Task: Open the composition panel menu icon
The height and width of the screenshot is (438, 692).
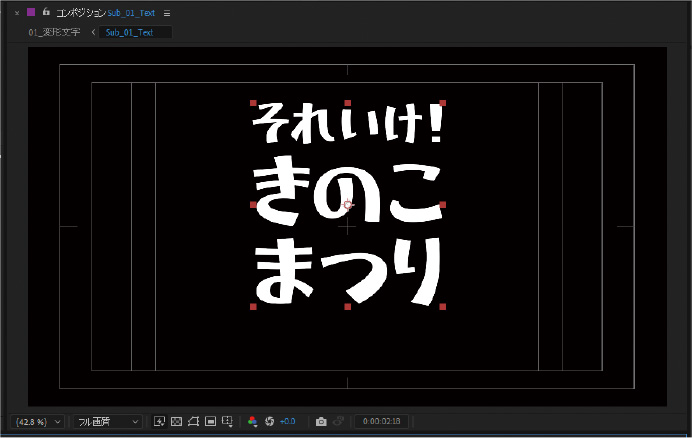Action: point(167,13)
